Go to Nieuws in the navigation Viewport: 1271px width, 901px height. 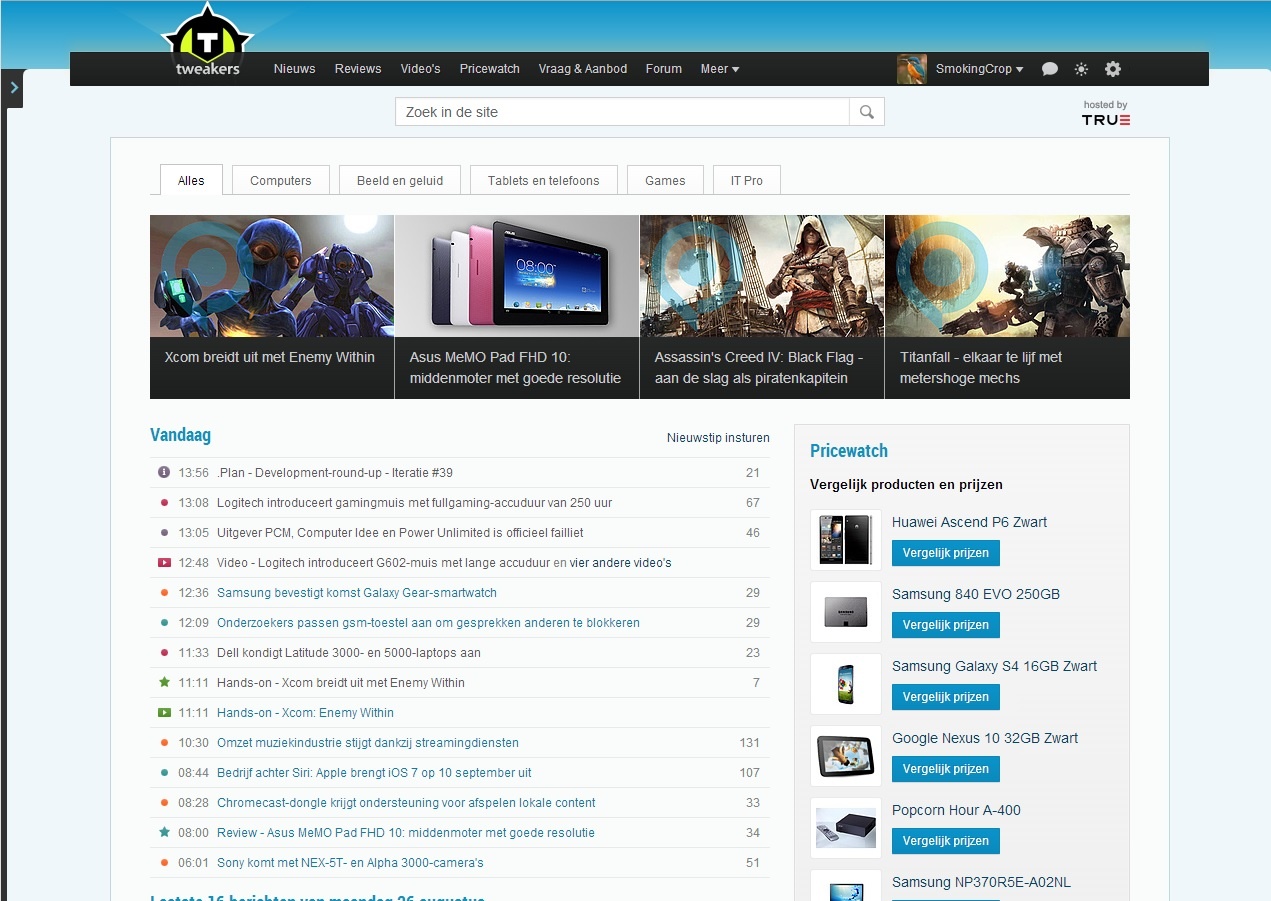[295, 69]
